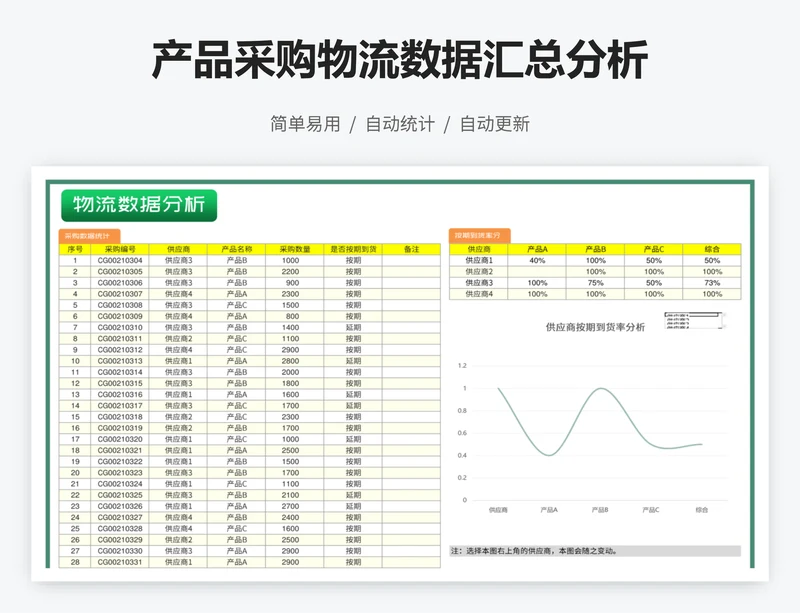Select the 综合 header in rate table
The image size is (800, 613).
(x=712, y=249)
